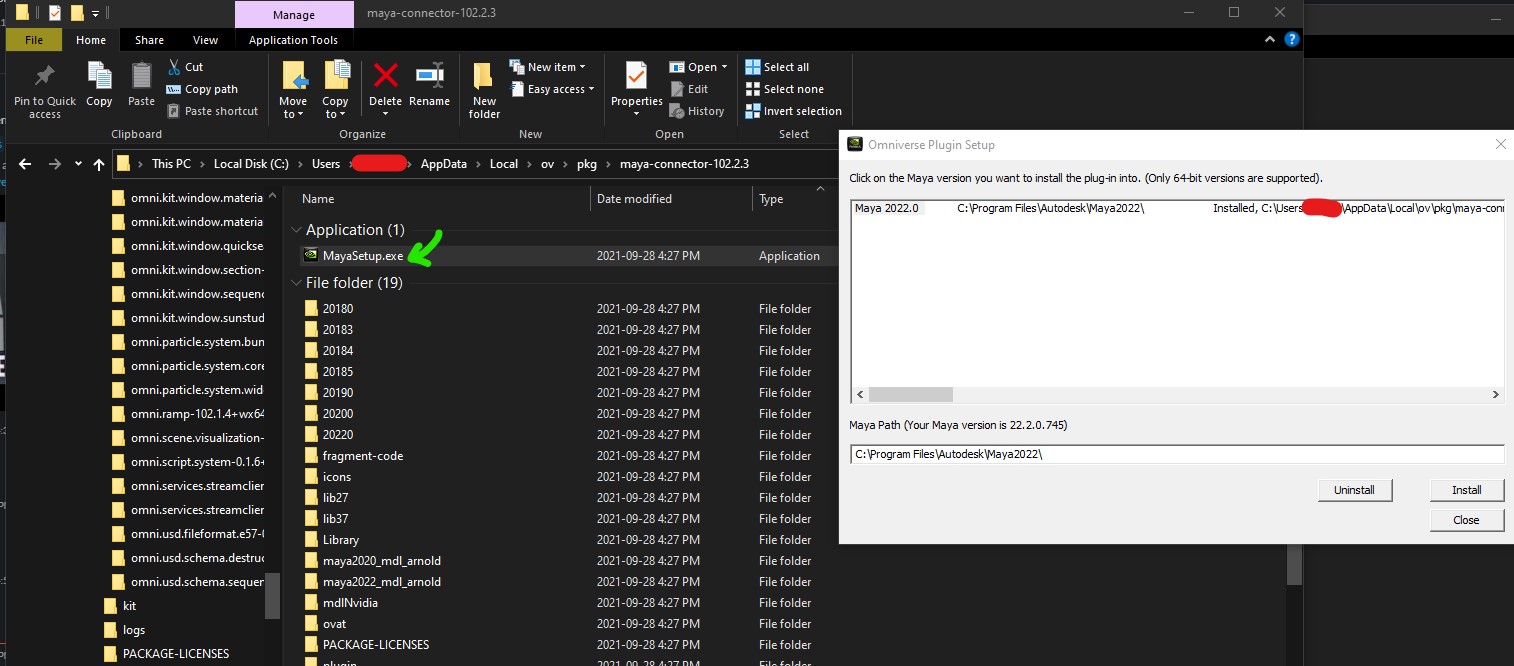
Task: Click the MayaSetup.exe NVIDIA application icon
Action: [x=310, y=256]
